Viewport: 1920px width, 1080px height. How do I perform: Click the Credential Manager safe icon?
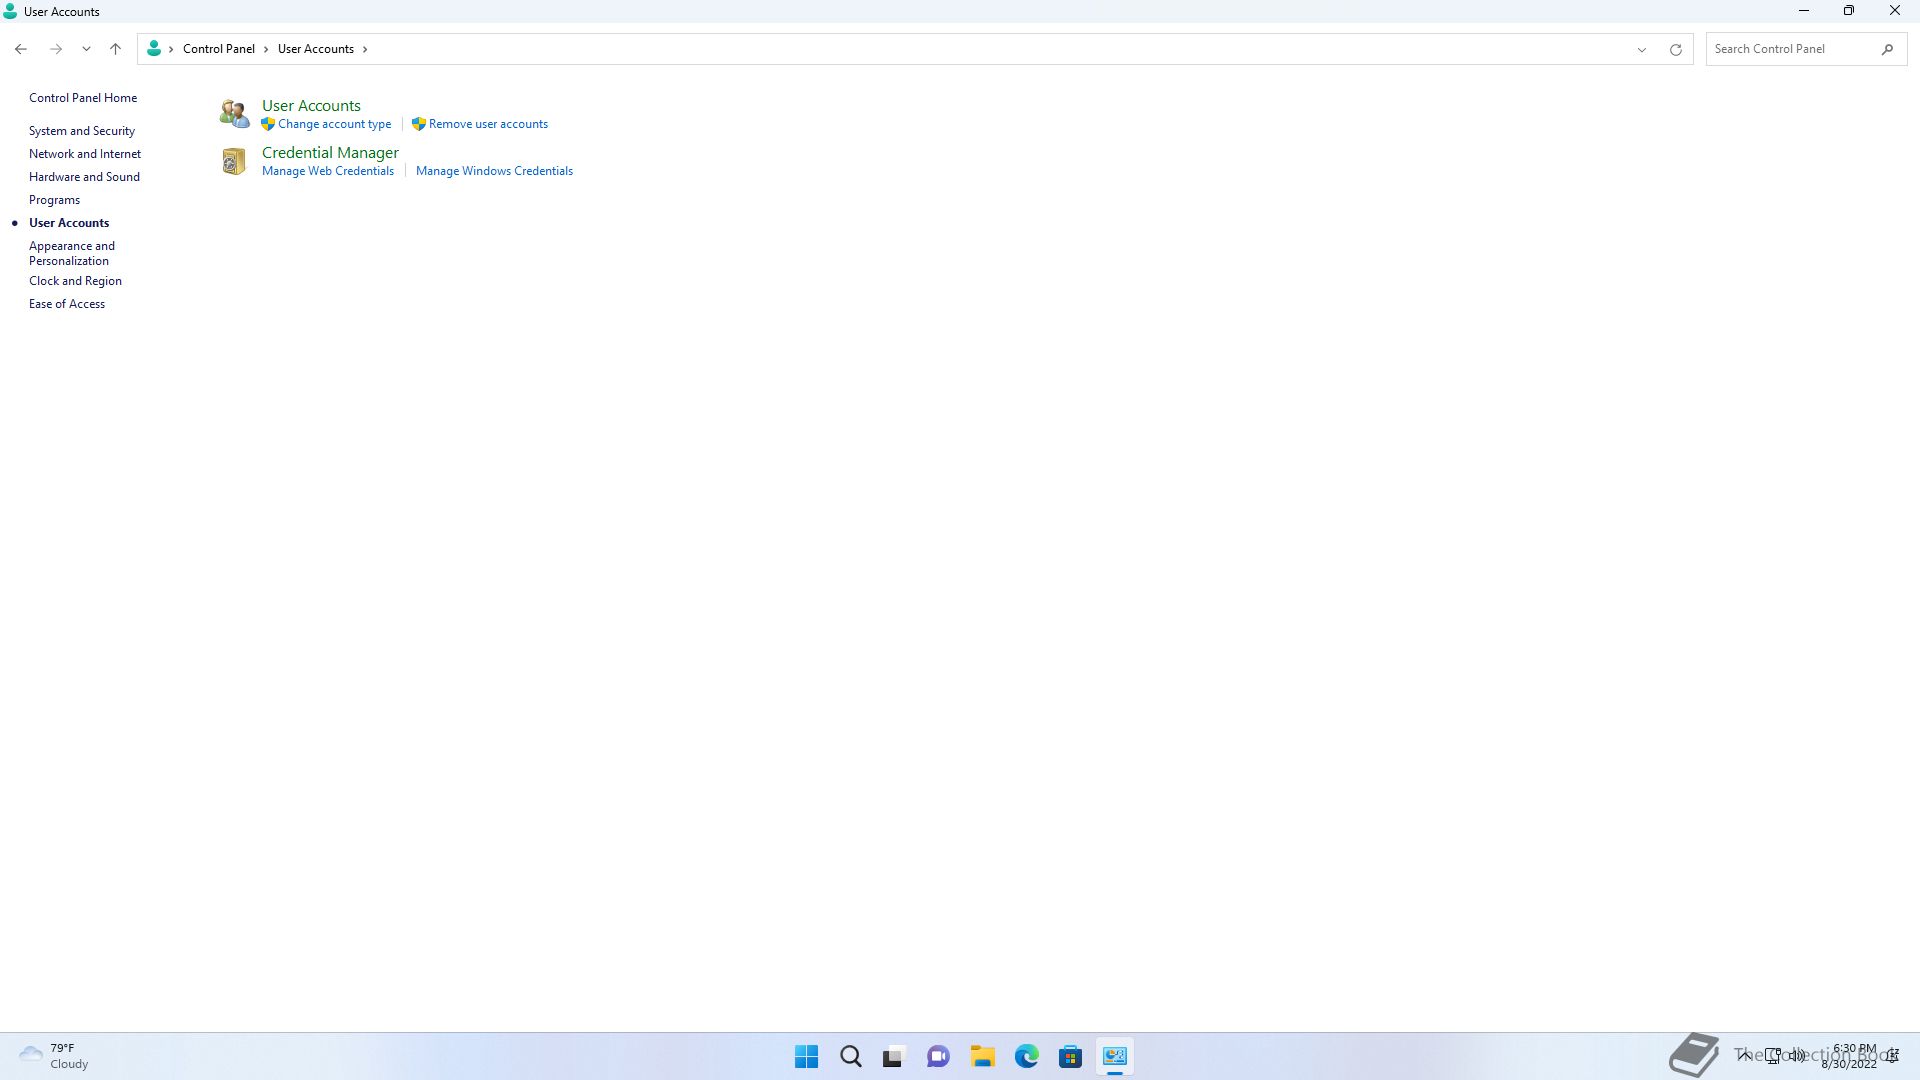(x=234, y=161)
